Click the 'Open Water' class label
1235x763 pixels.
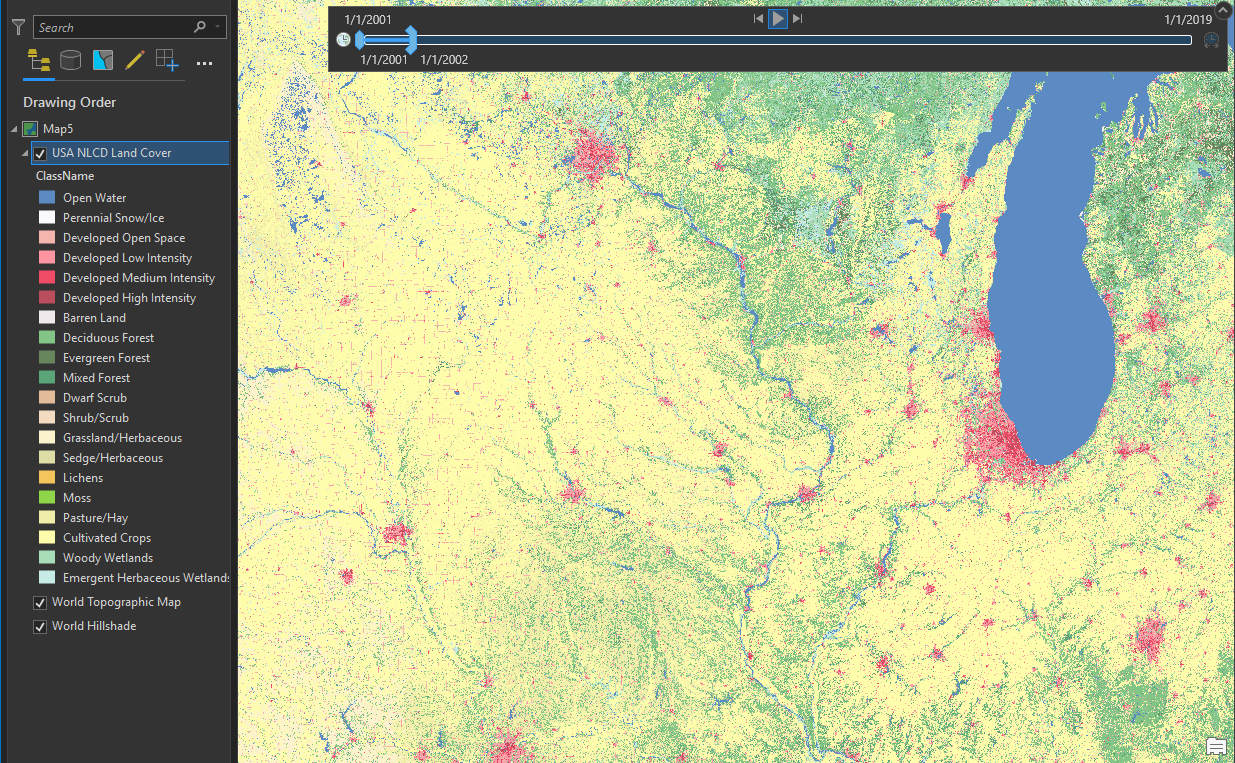tap(95, 198)
